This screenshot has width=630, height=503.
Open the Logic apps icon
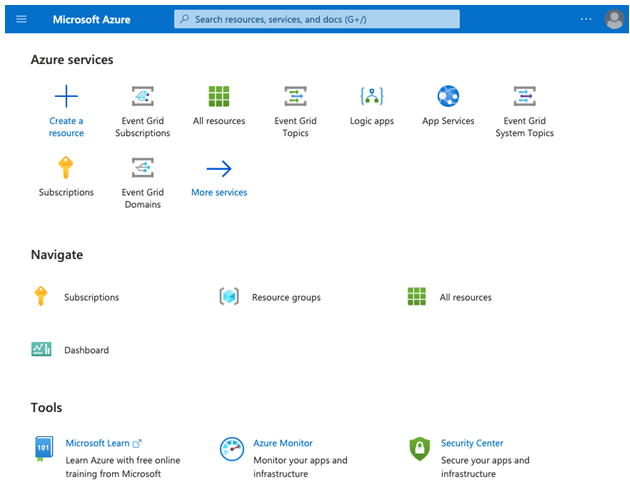[372, 96]
